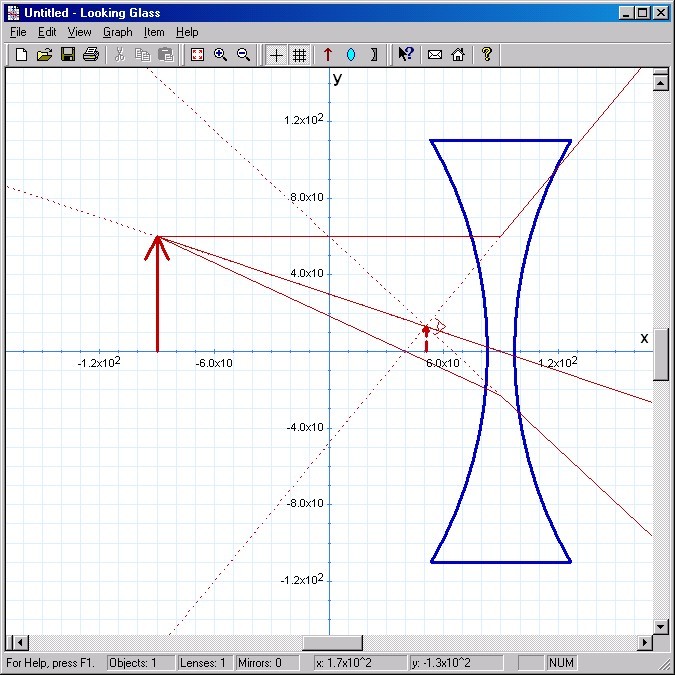
Task: Click the envelope email icon
Action: click(x=435, y=55)
